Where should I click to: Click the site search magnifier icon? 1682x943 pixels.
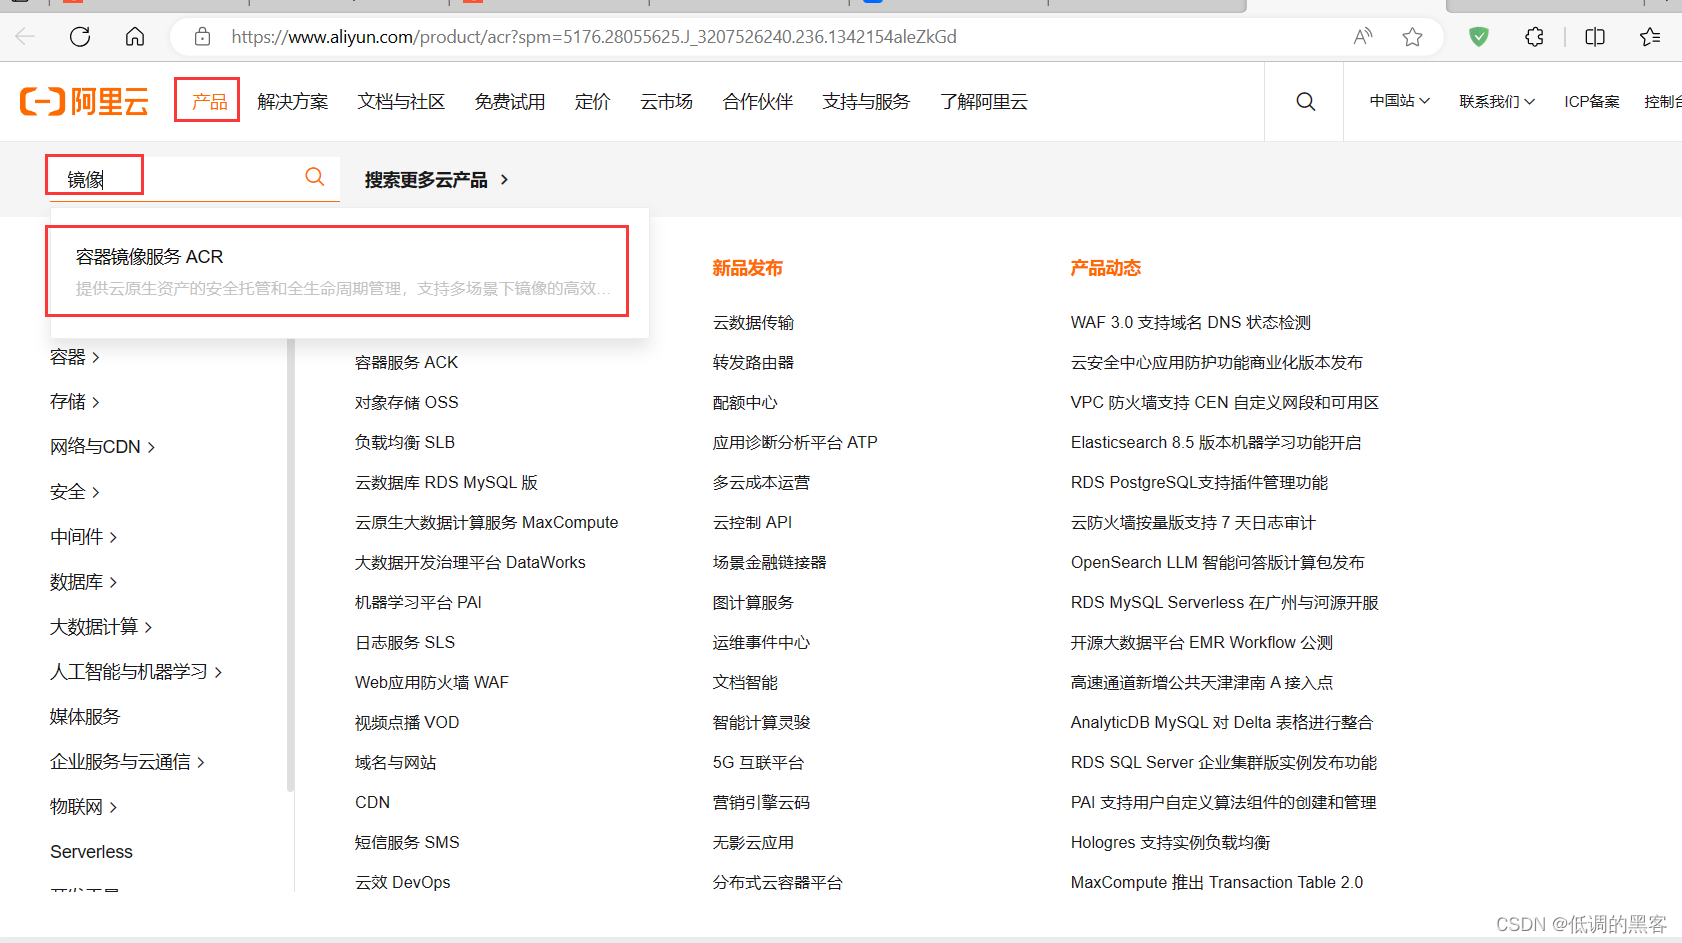[1305, 101]
